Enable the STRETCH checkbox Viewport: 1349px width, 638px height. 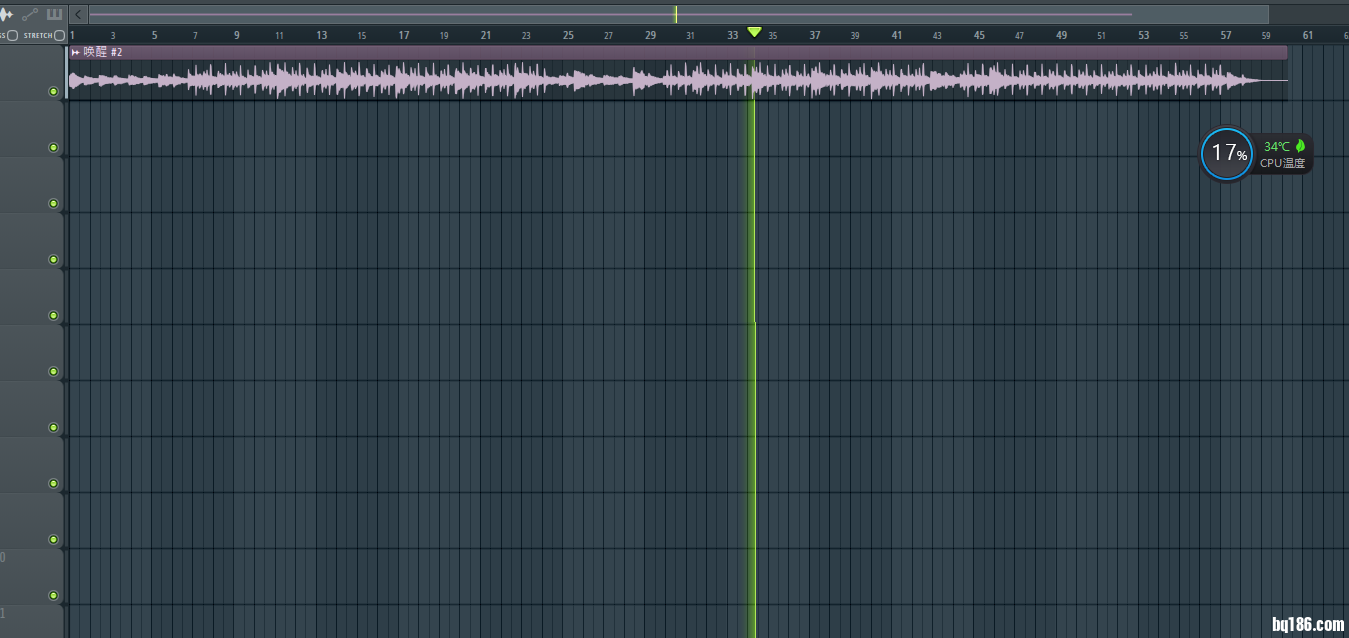click(x=60, y=35)
